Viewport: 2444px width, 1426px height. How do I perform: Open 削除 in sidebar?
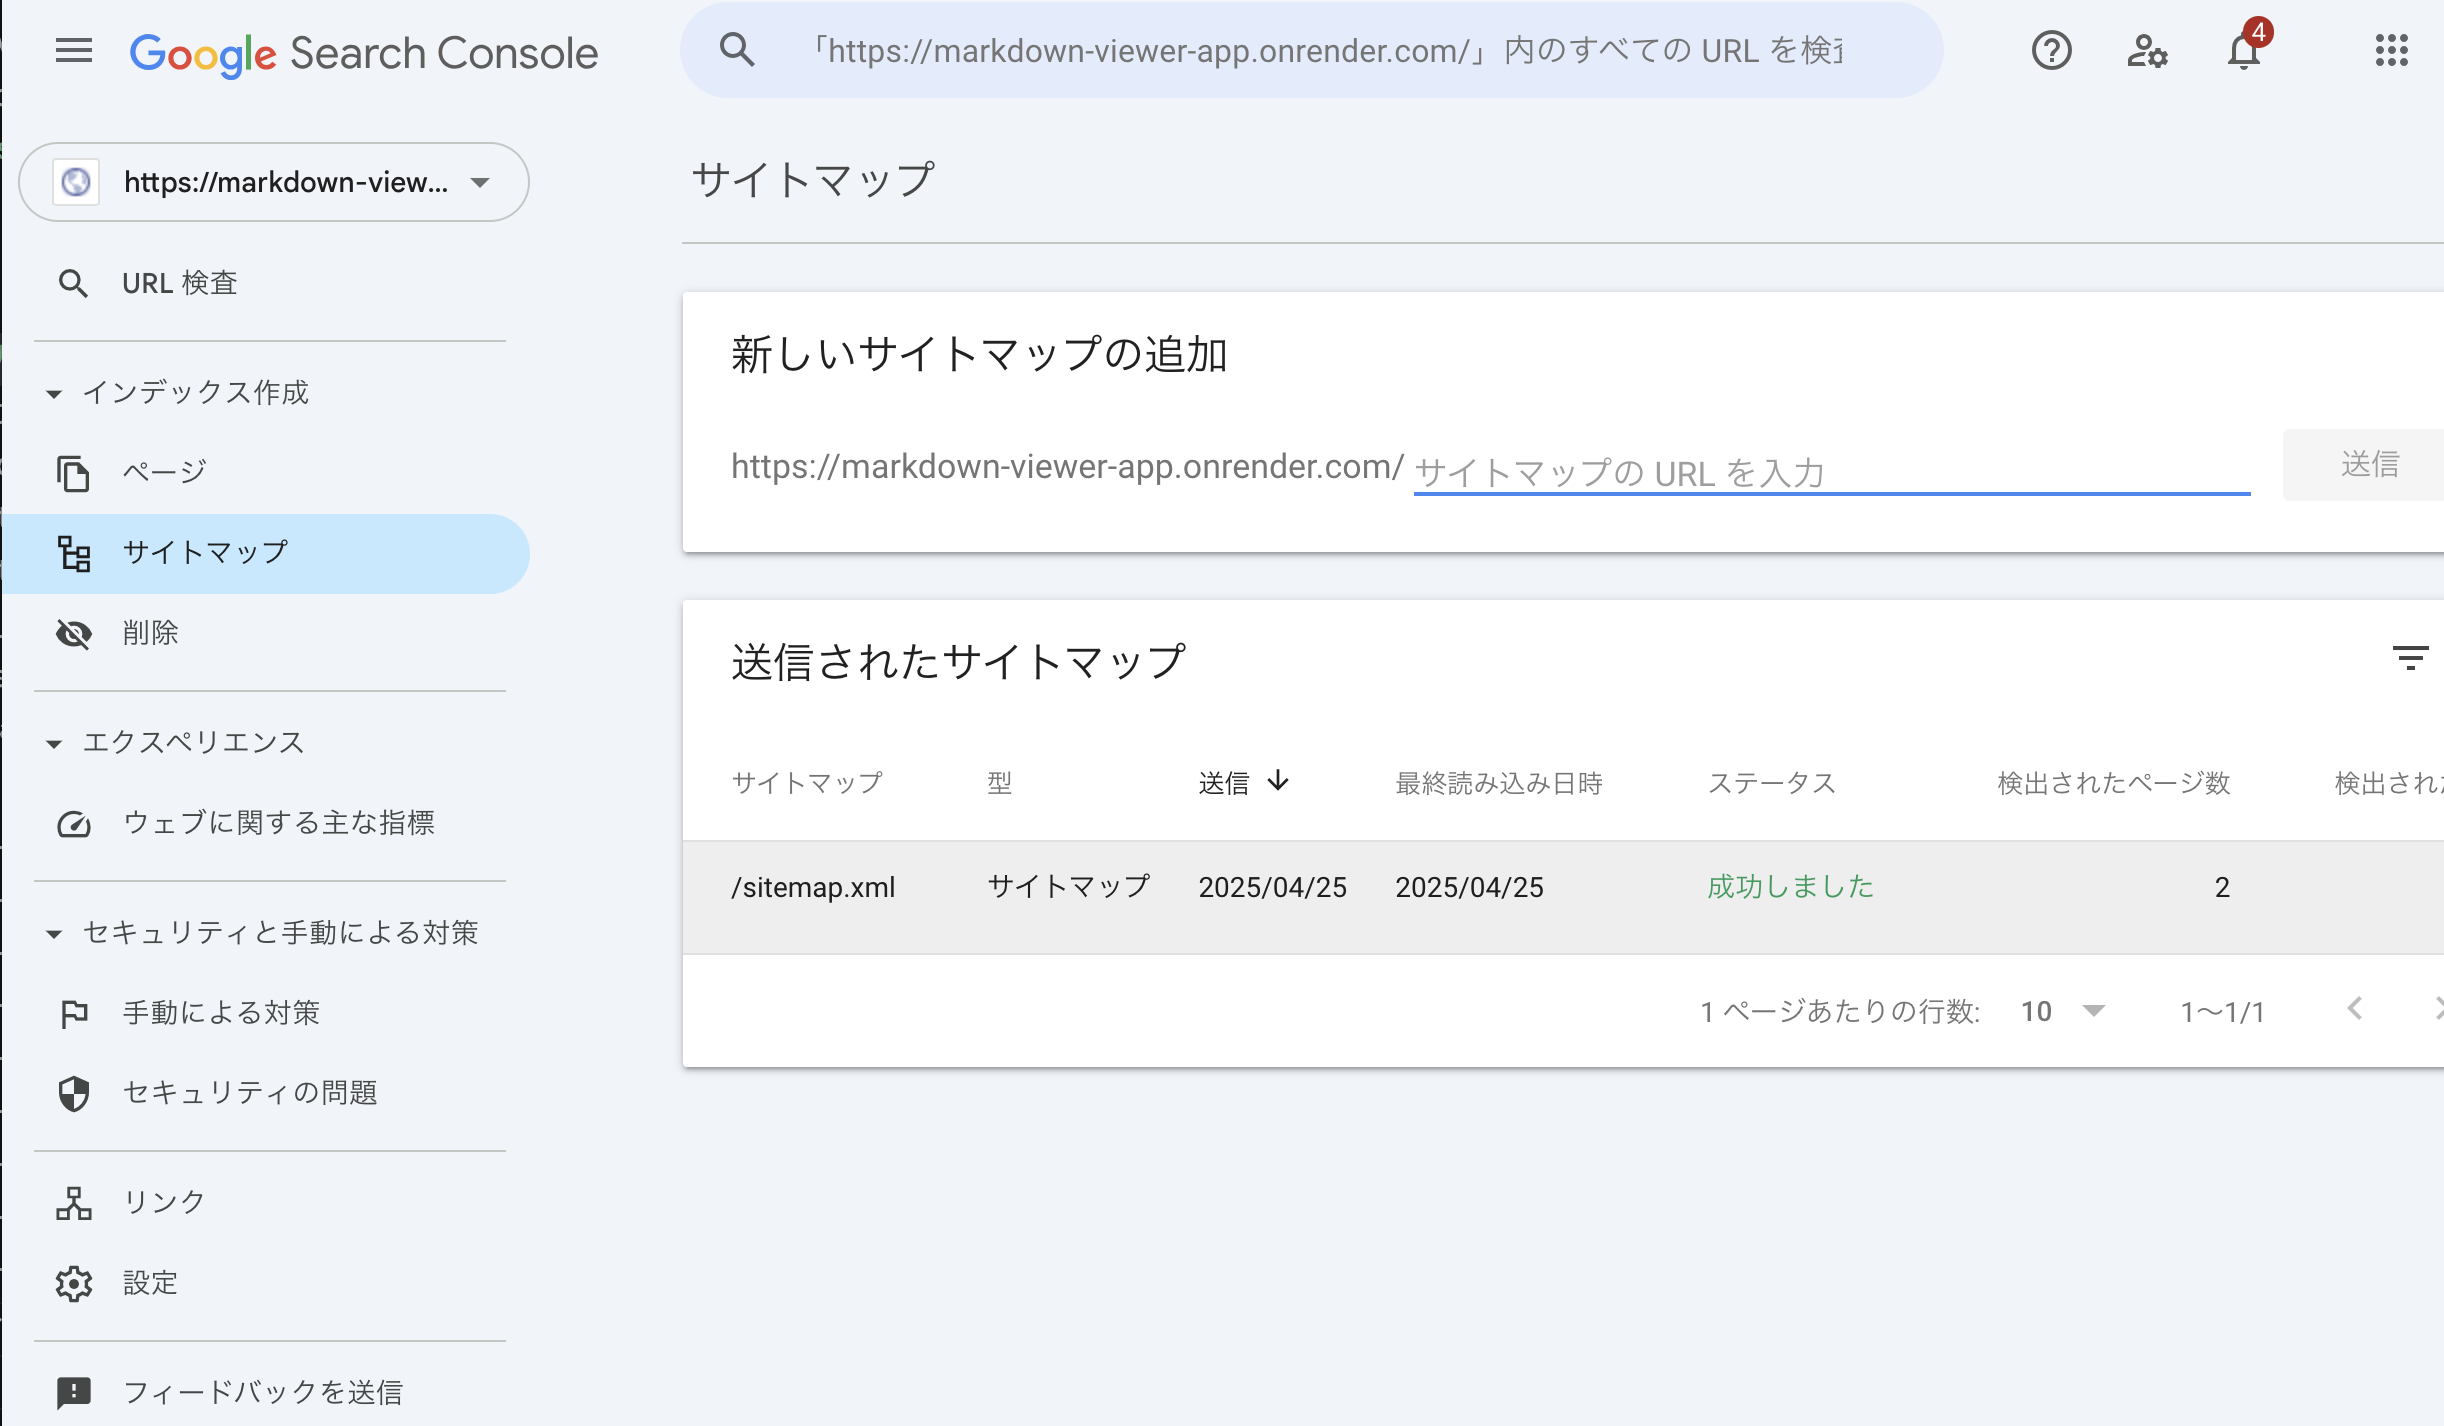pyautogui.click(x=266, y=633)
